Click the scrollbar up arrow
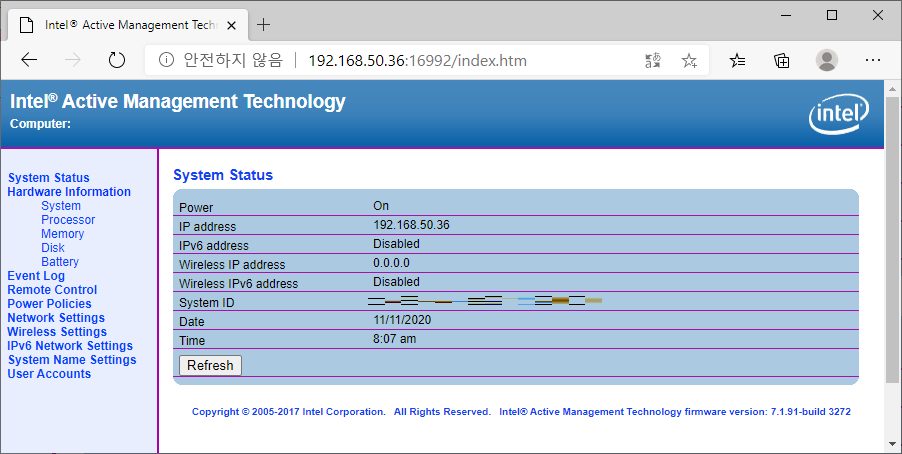 892,89
